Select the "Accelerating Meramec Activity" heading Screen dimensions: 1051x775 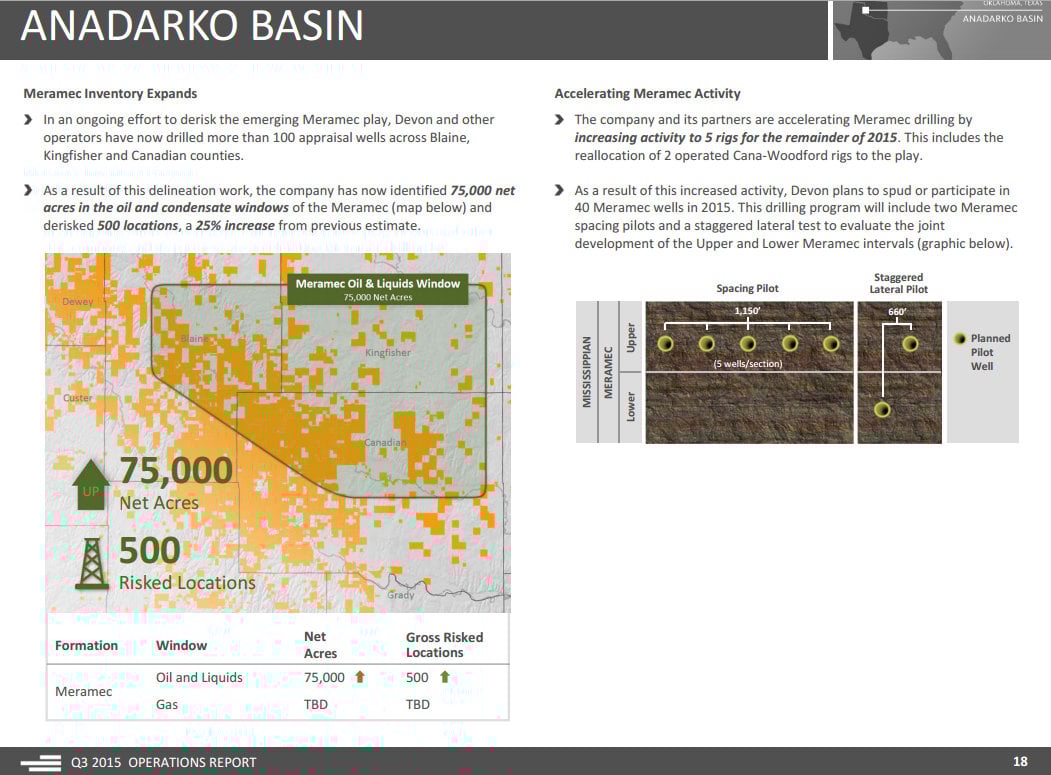coord(647,94)
